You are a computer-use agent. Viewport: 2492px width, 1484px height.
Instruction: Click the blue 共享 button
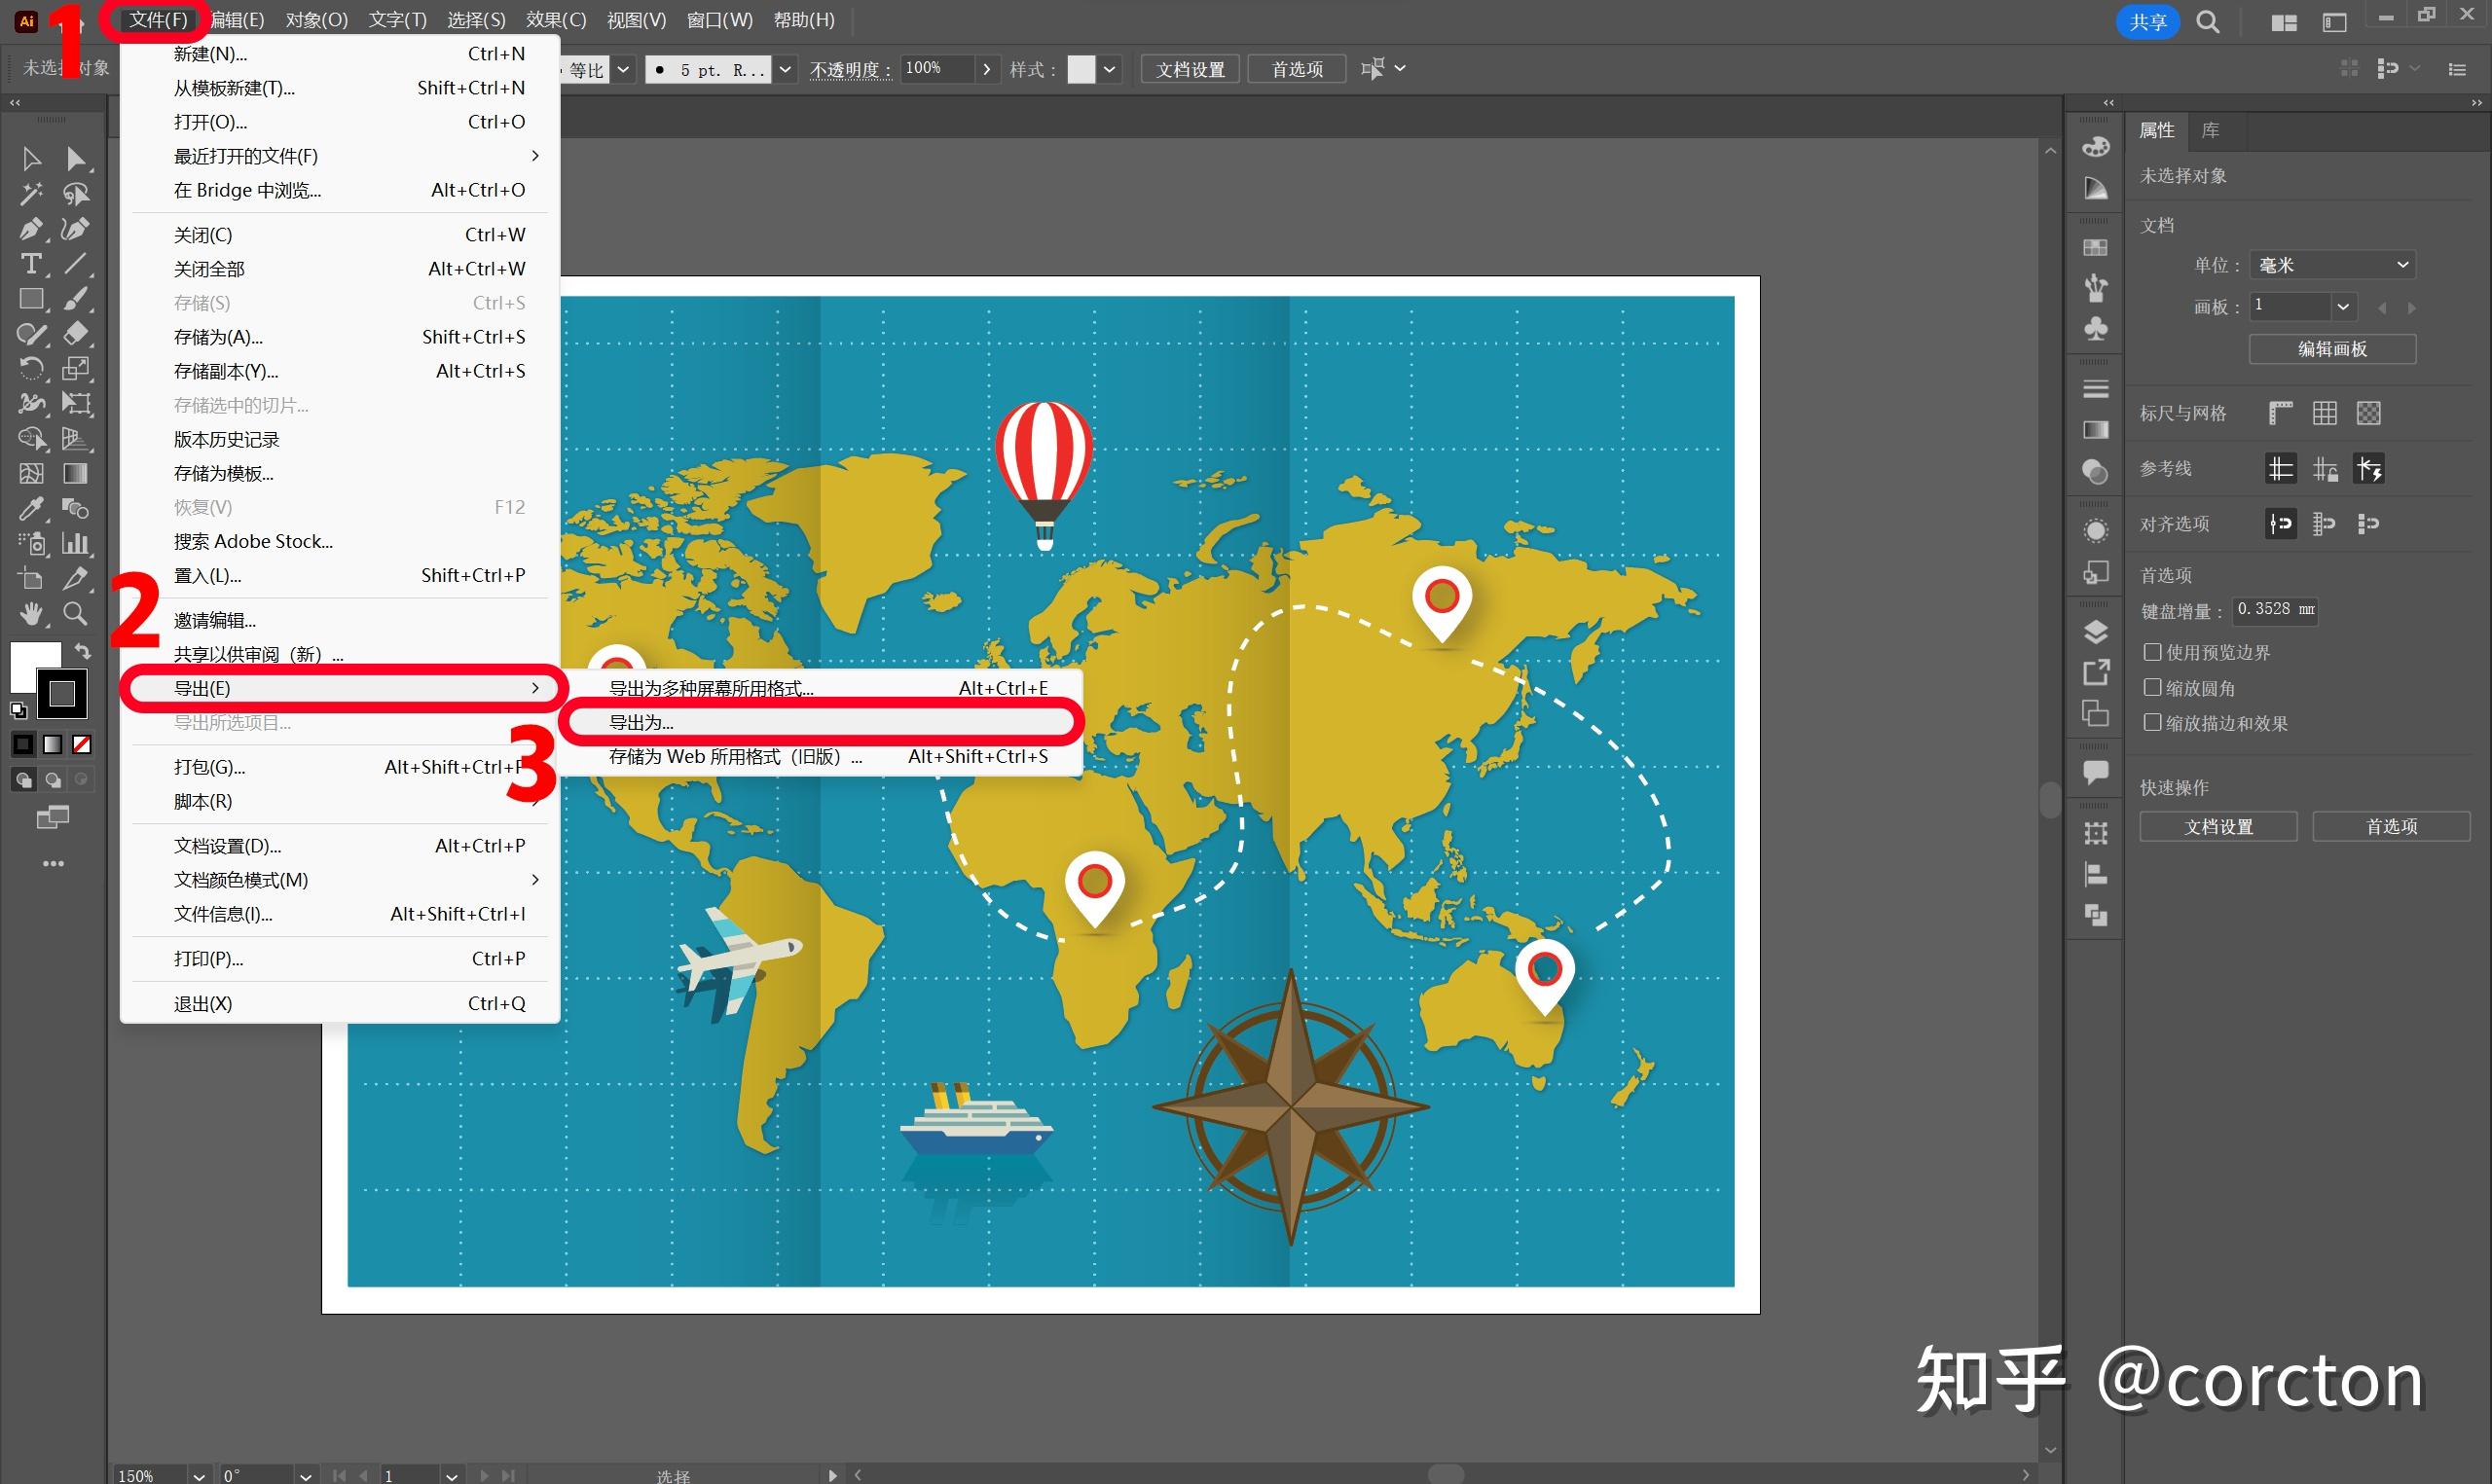[2147, 22]
